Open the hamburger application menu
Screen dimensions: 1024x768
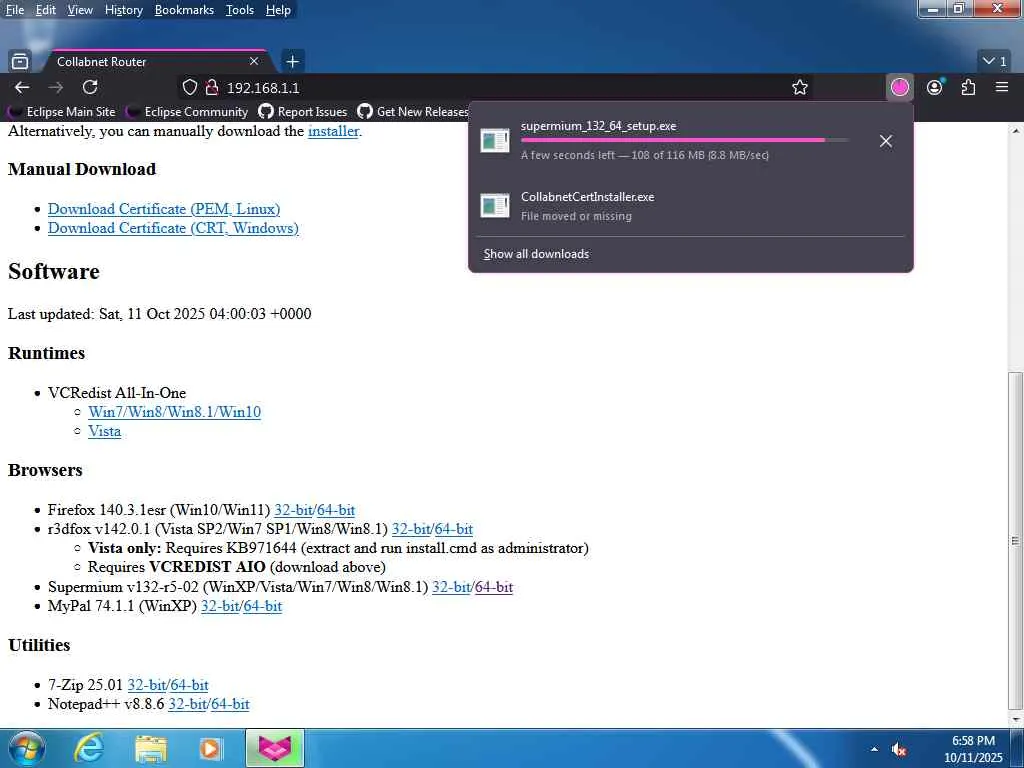pyautogui.click(x=1002, y=88)
